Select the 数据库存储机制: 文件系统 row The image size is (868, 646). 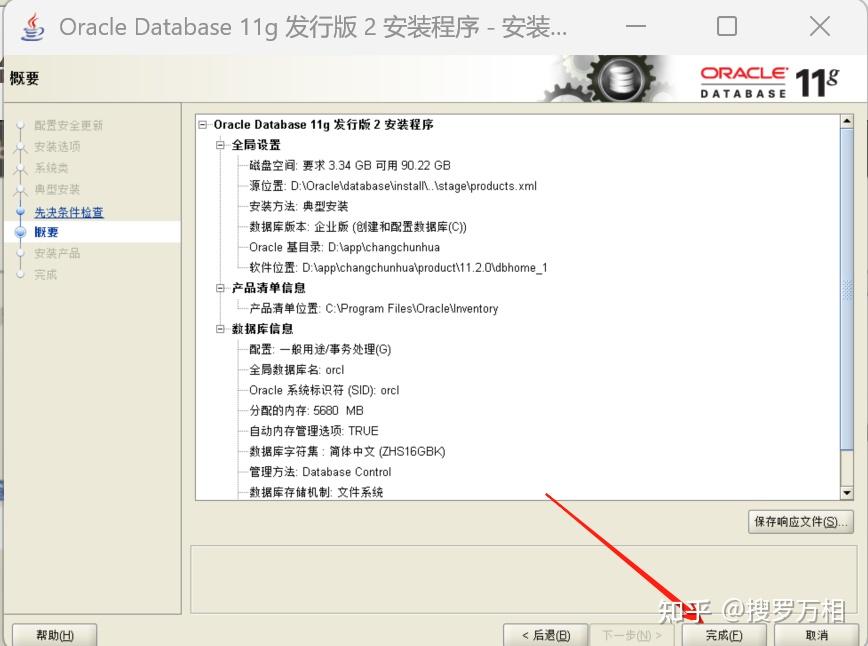click(316, 492)
